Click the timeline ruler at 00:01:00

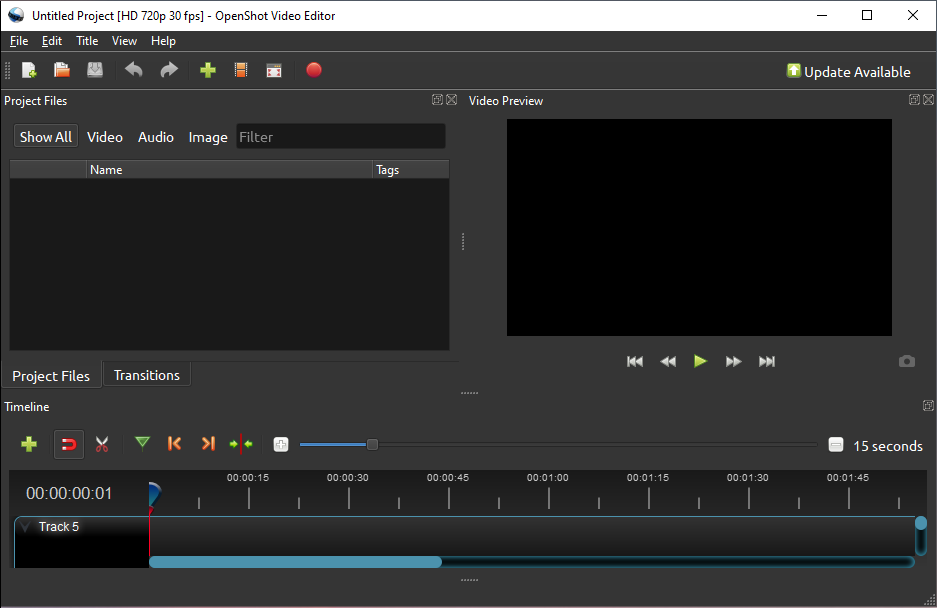click(548, 489)
